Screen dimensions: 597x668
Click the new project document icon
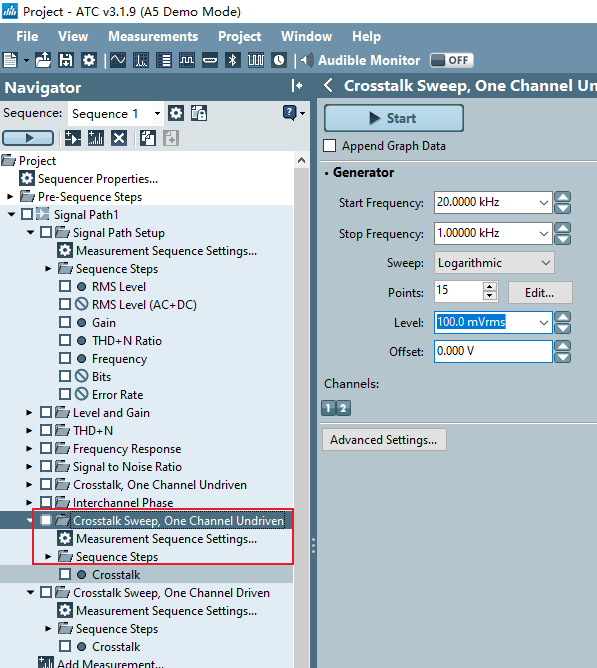[x=10, y=60]
